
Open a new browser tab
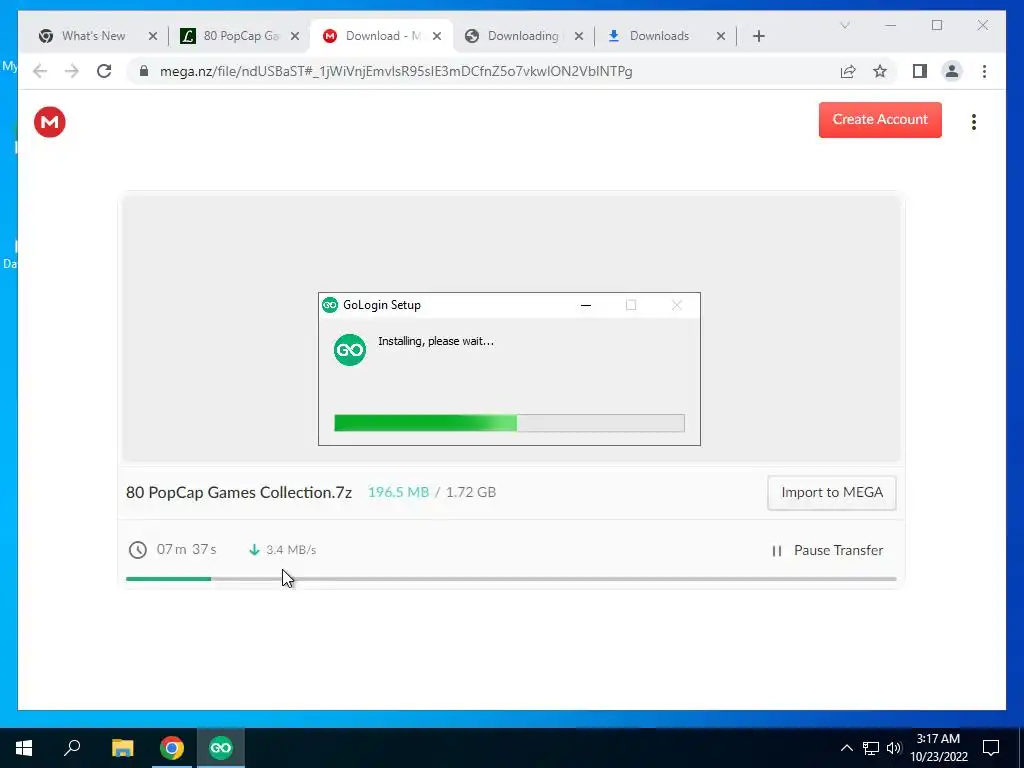tap(758, 36)
